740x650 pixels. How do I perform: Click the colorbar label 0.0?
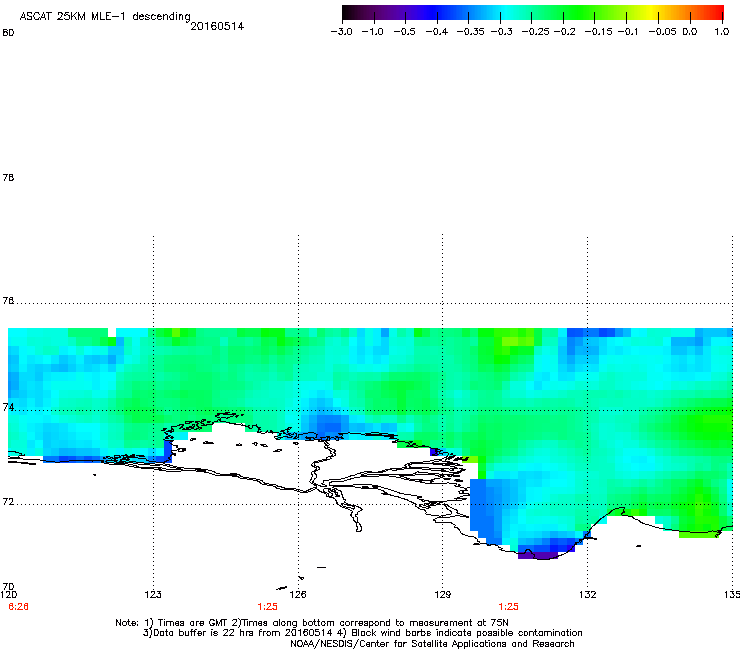pos(690,32)
